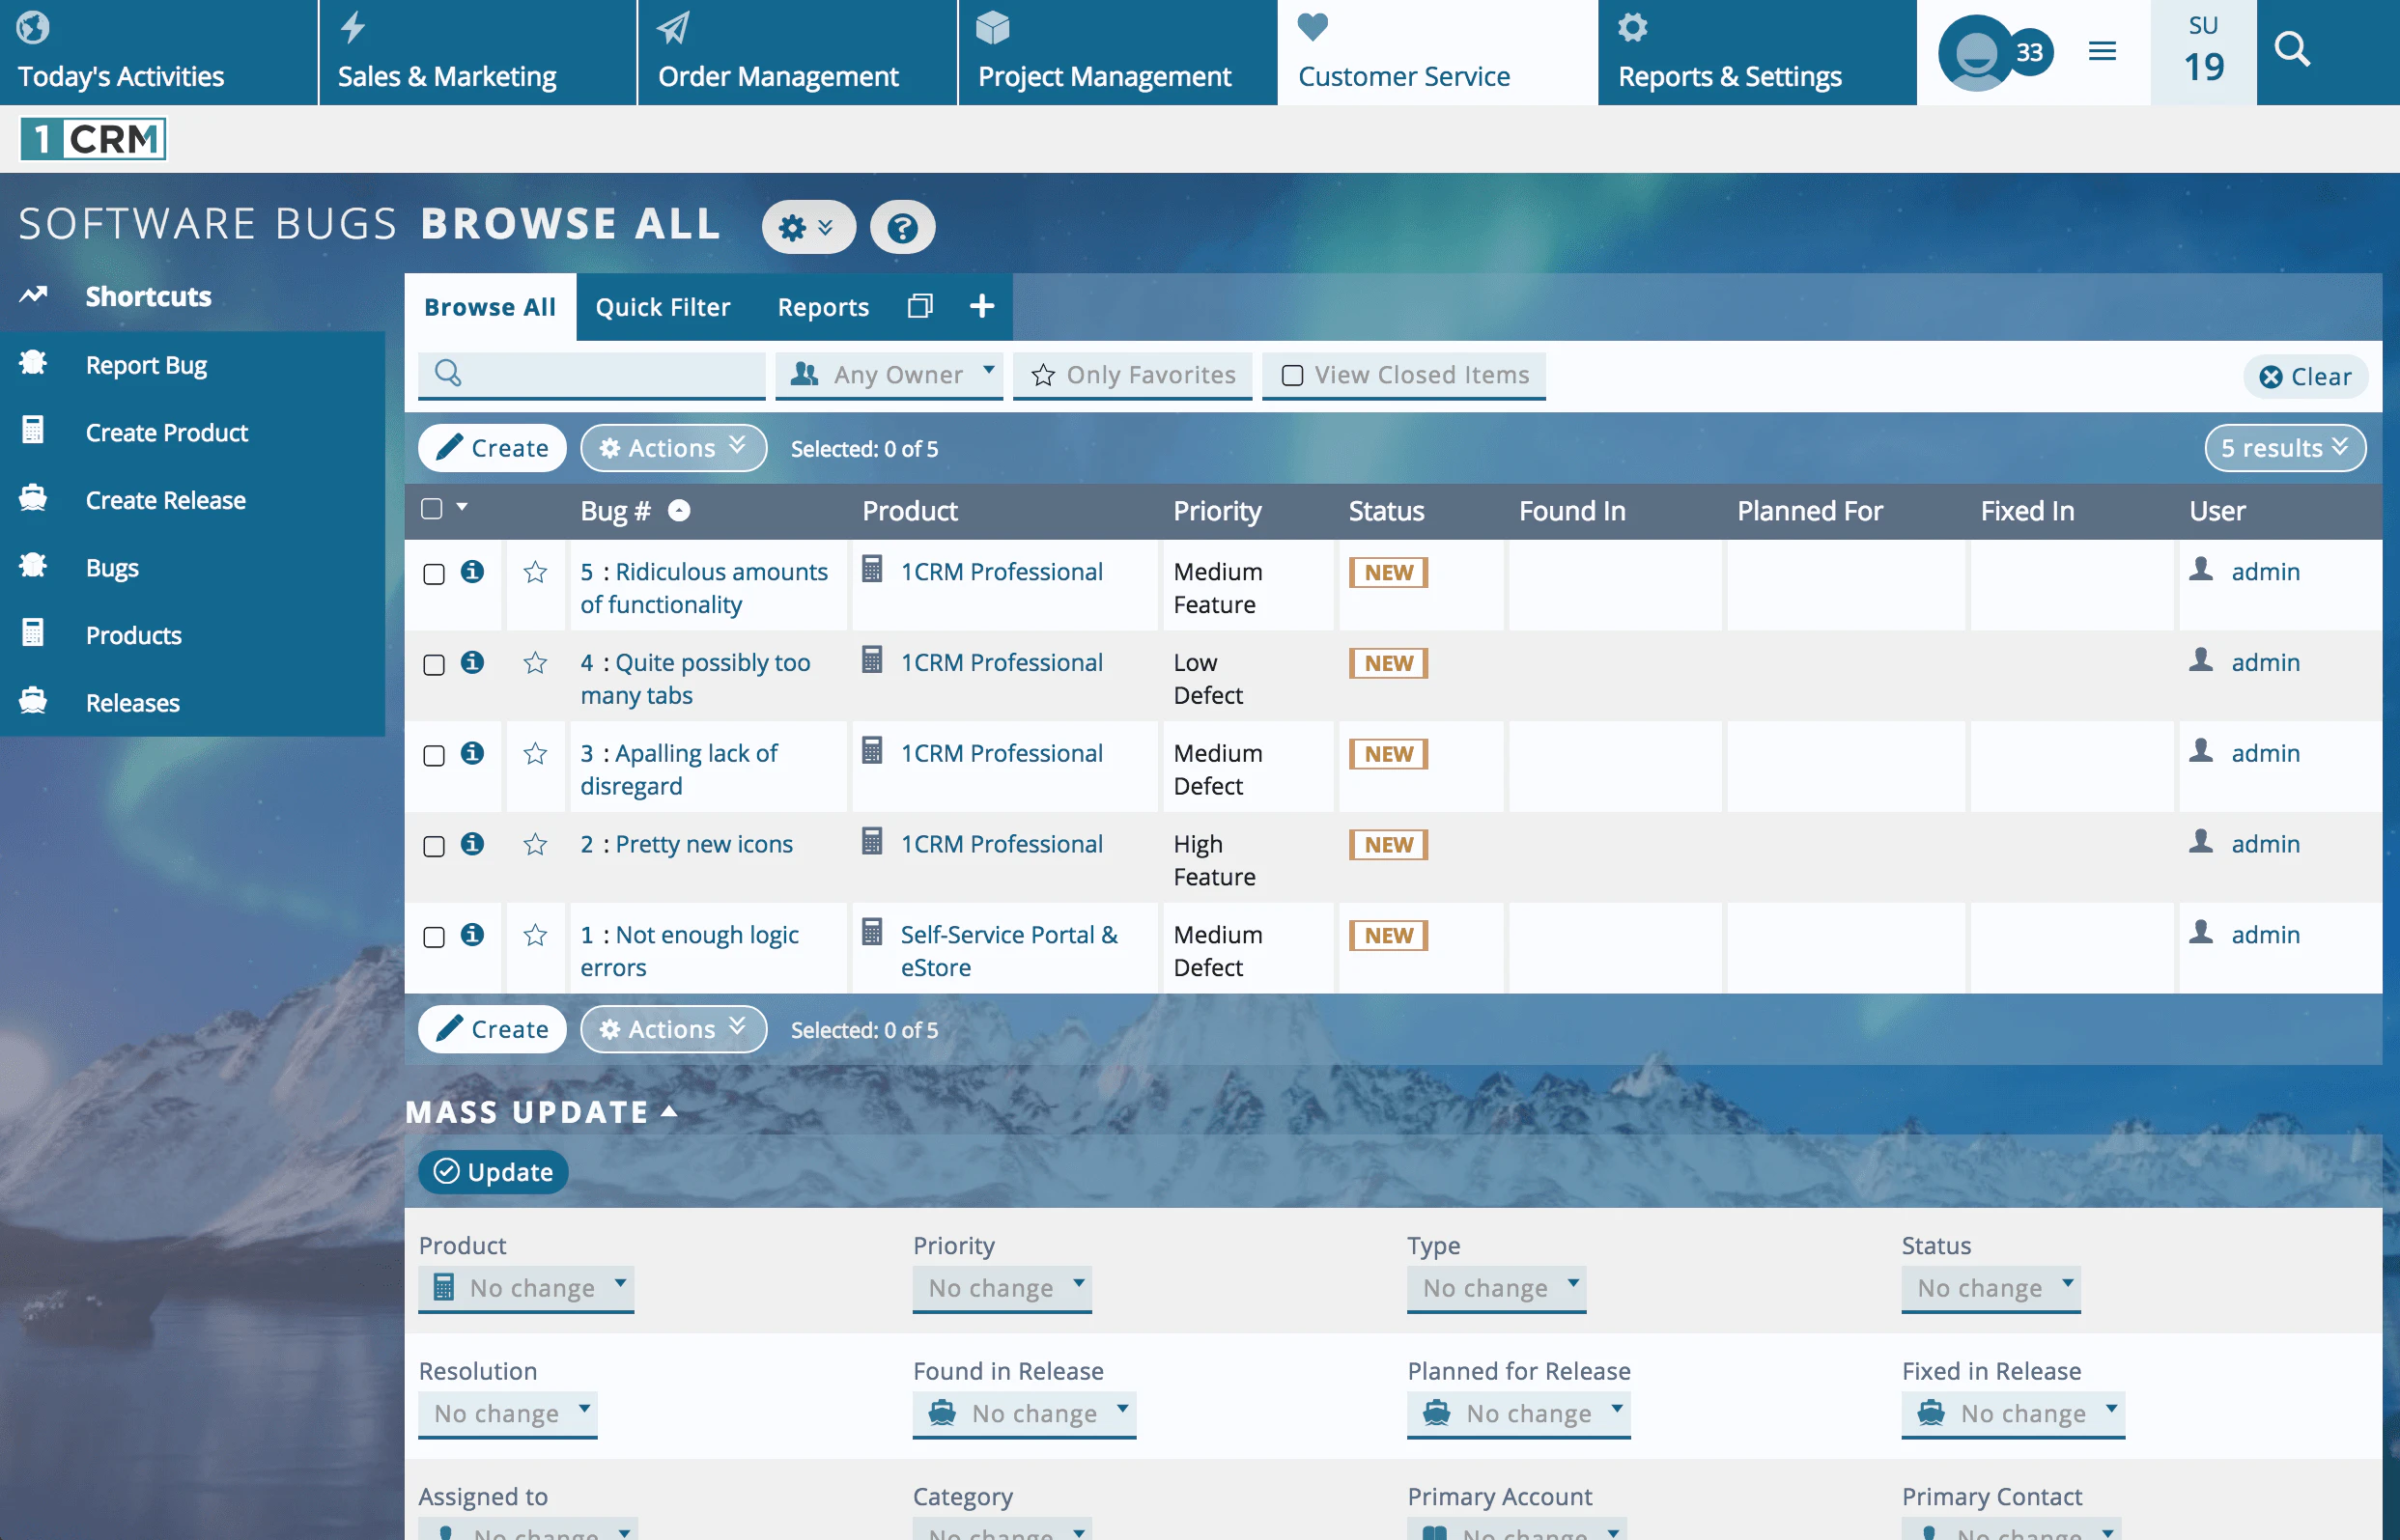
Task: Click the list search input field
Action: 591,375
